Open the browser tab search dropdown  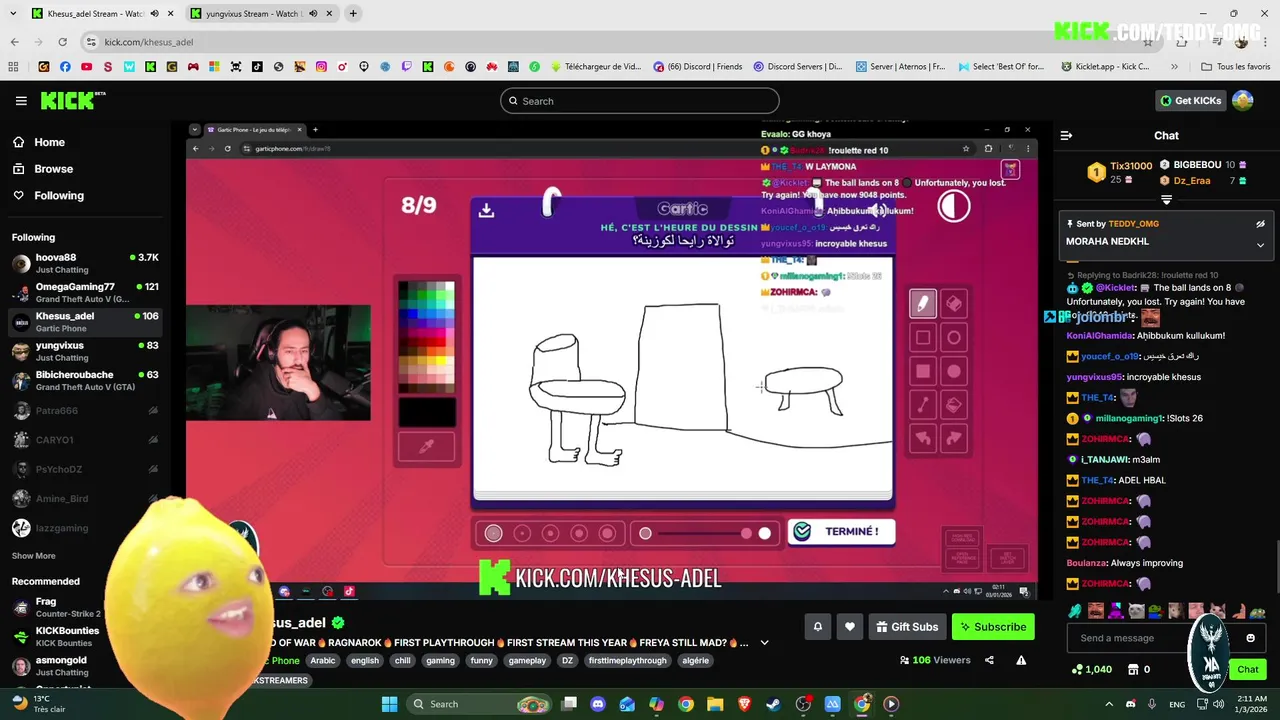(x=12, y=14)
